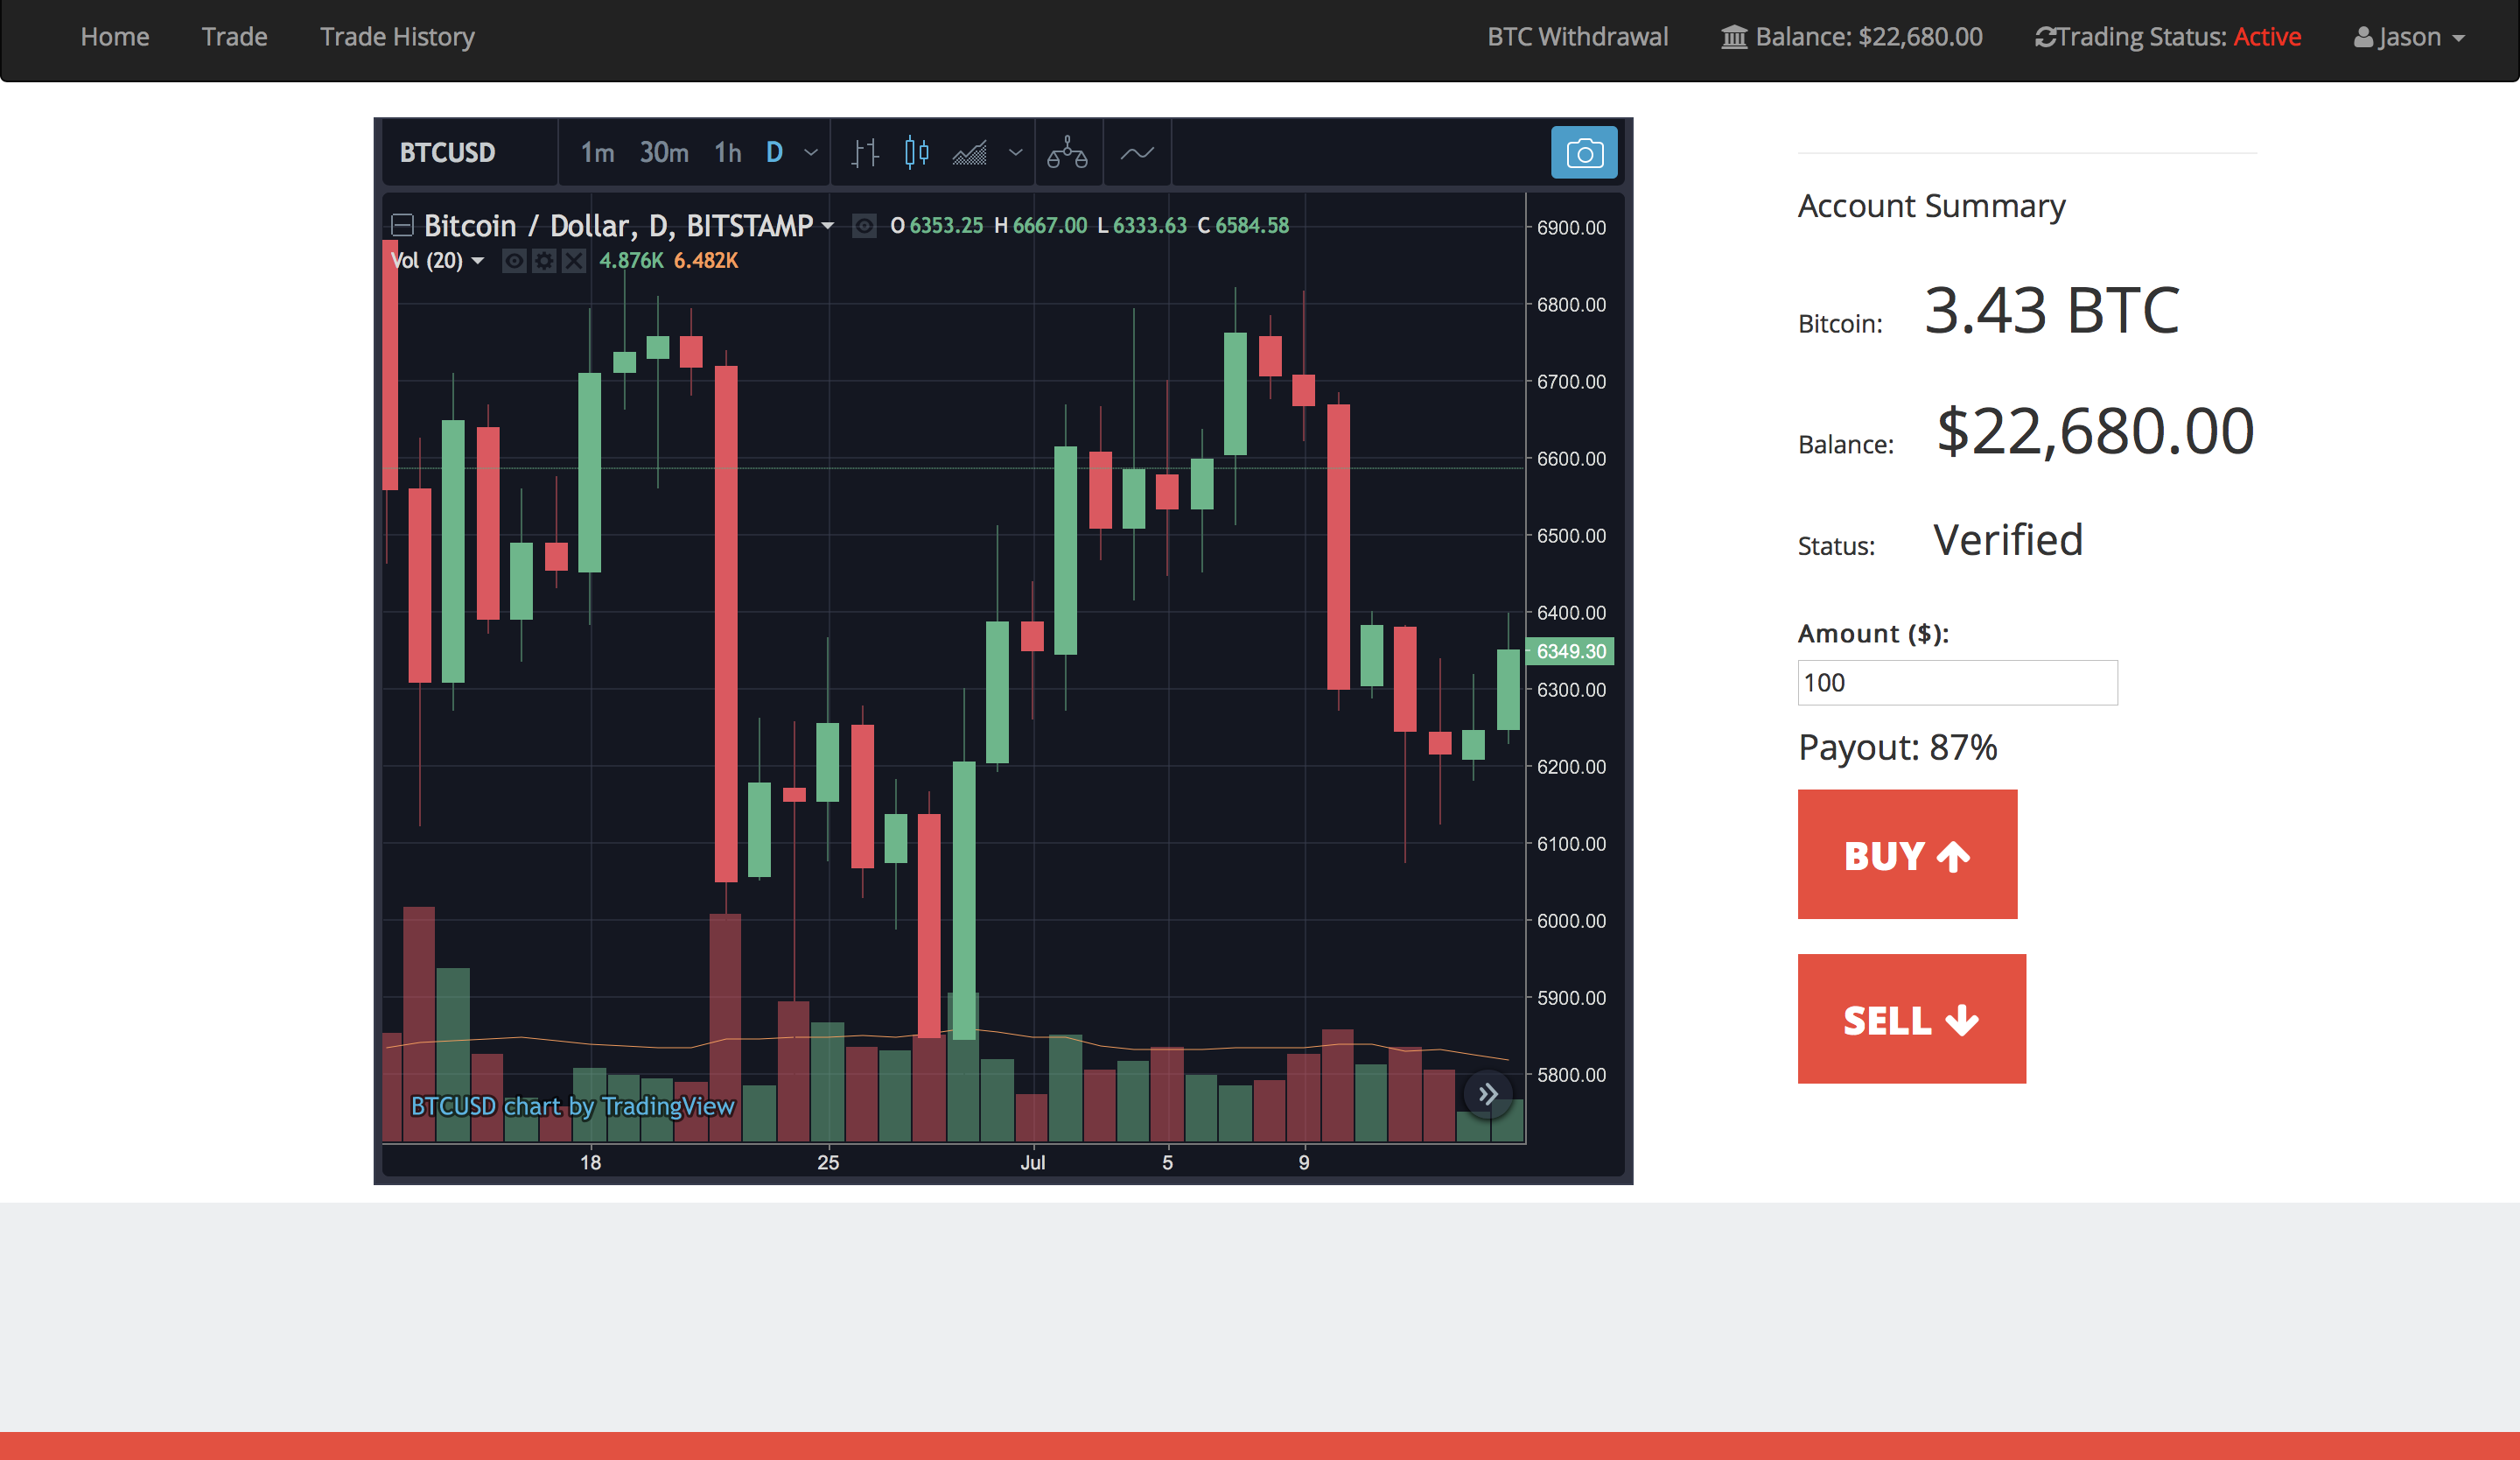Take a chart snapshot with camera icon
This screenshot has width=2520, height=1460.
(1583, 153)
